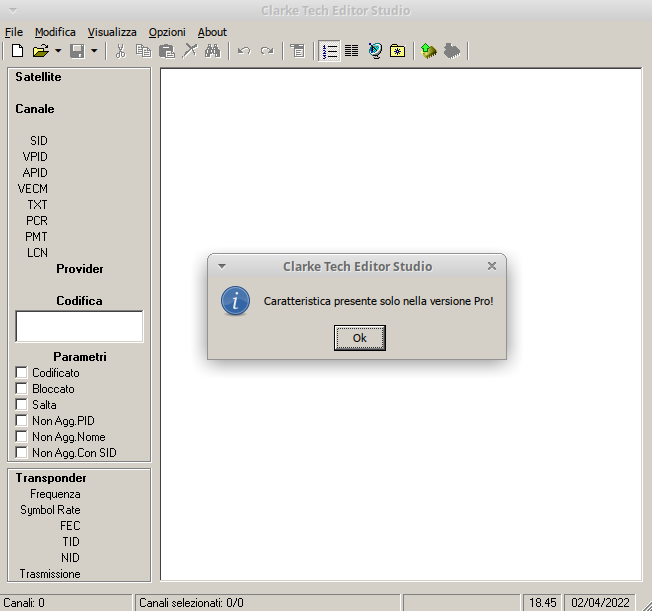The width and height of the screenshot is (652, 611).
Task: Click the Save floppy disk icon
Action: coord(77,51)
